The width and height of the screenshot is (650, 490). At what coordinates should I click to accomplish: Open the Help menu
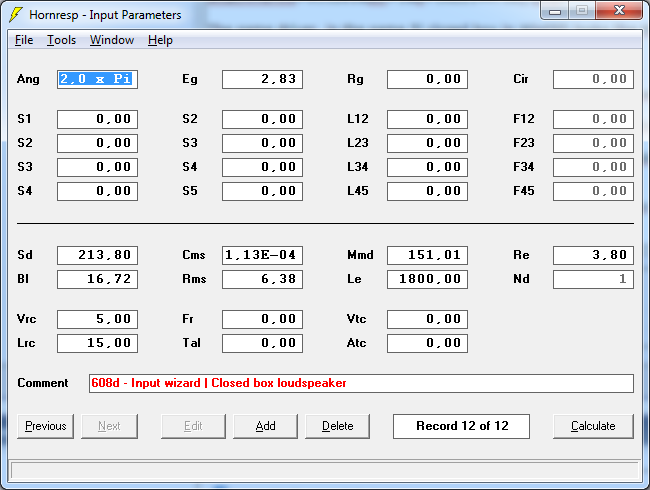160,40
